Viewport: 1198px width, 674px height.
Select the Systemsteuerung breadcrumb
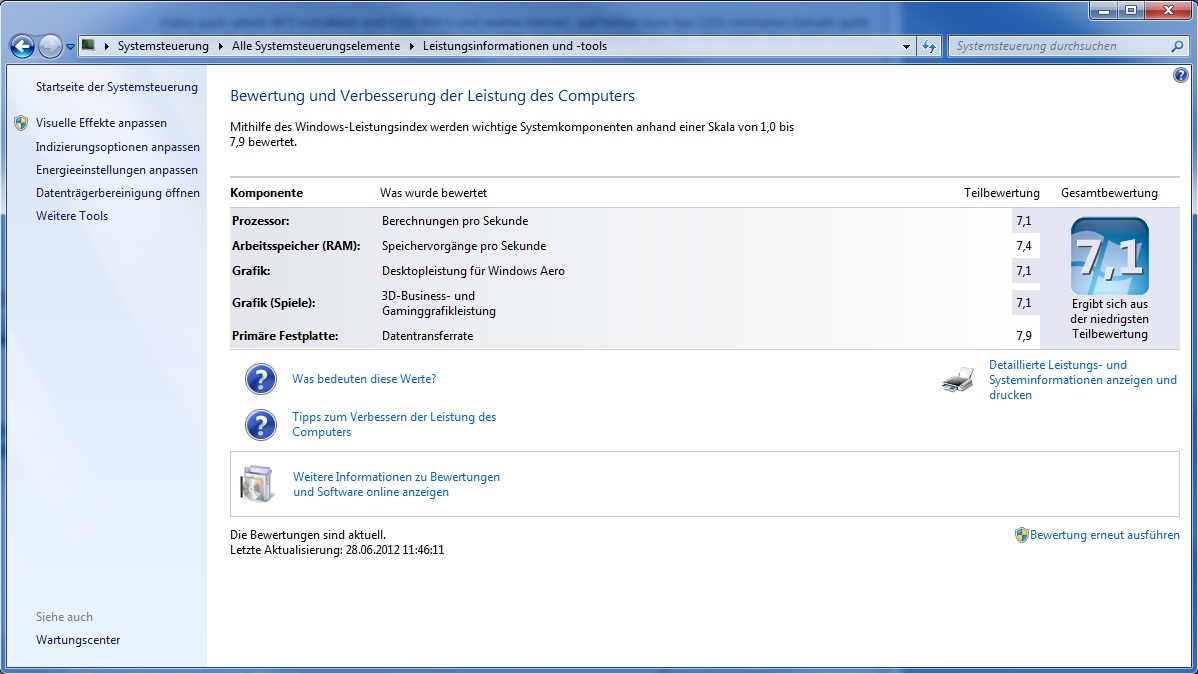click(163, 46)
